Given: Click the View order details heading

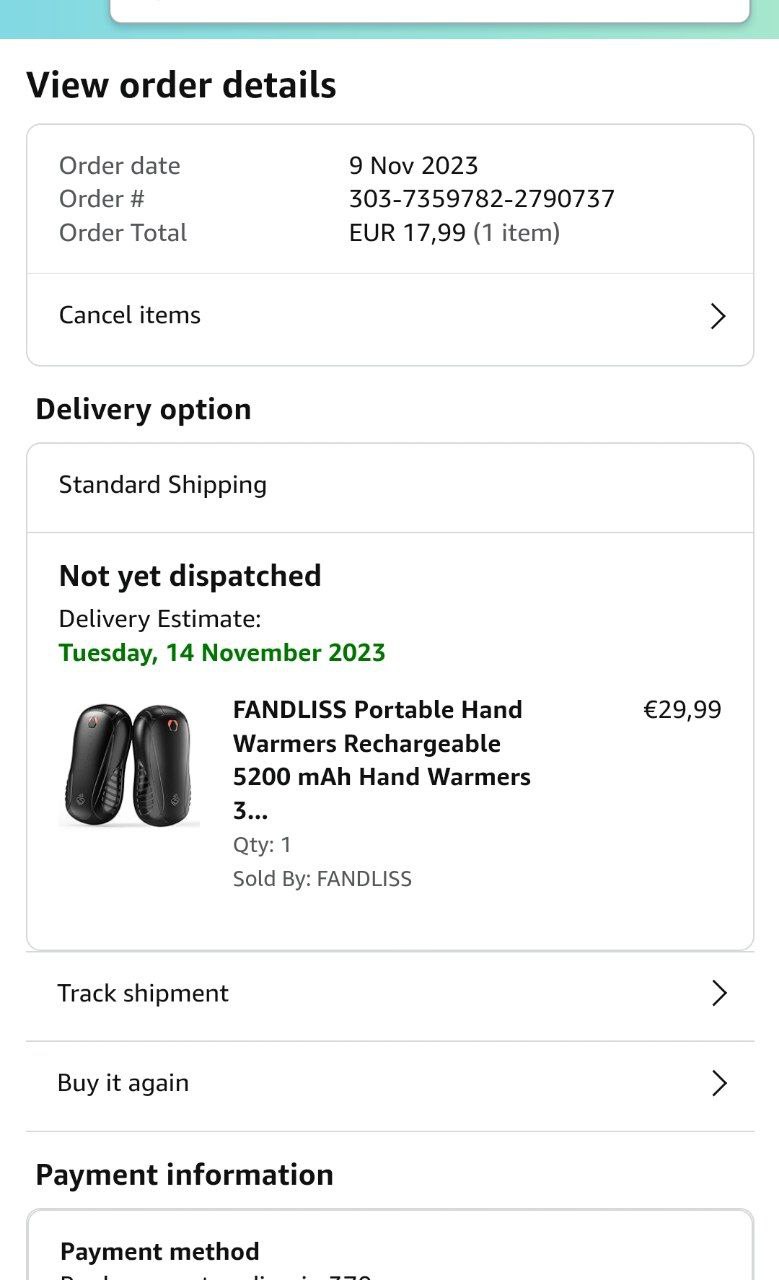Looking at the screenshot, I should tap(181, 85).
